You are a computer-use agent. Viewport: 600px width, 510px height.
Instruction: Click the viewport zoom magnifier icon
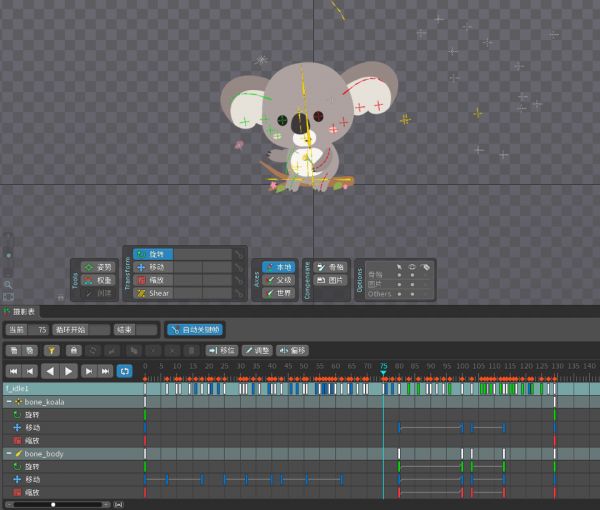(8, 285)
